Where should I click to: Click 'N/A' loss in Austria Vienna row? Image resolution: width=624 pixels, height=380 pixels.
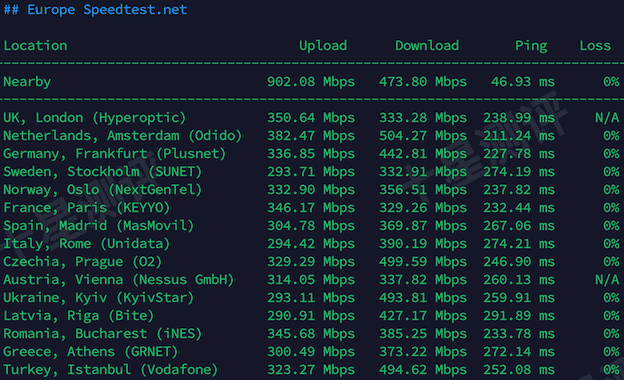(607, 280)
